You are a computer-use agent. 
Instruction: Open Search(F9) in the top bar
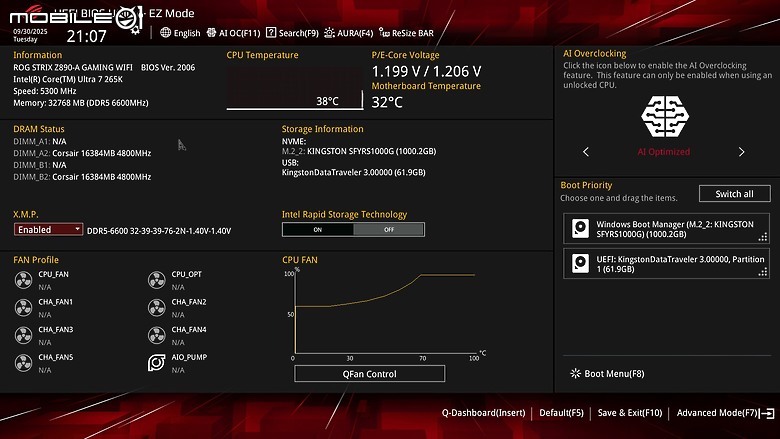[x=292, y=33]
